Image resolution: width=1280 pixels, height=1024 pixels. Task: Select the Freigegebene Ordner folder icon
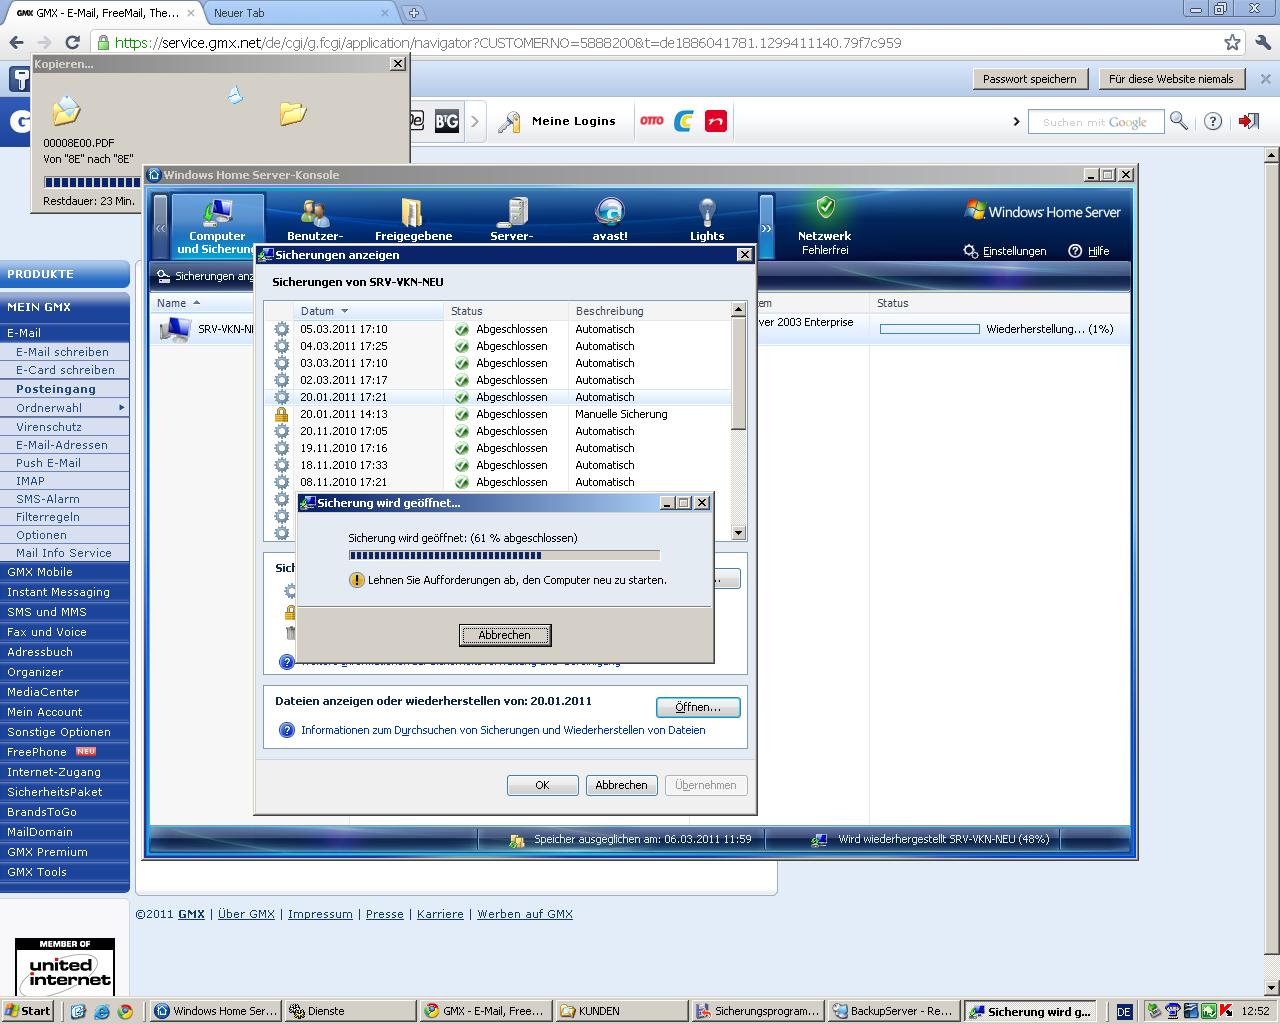(x=413, y=213)
